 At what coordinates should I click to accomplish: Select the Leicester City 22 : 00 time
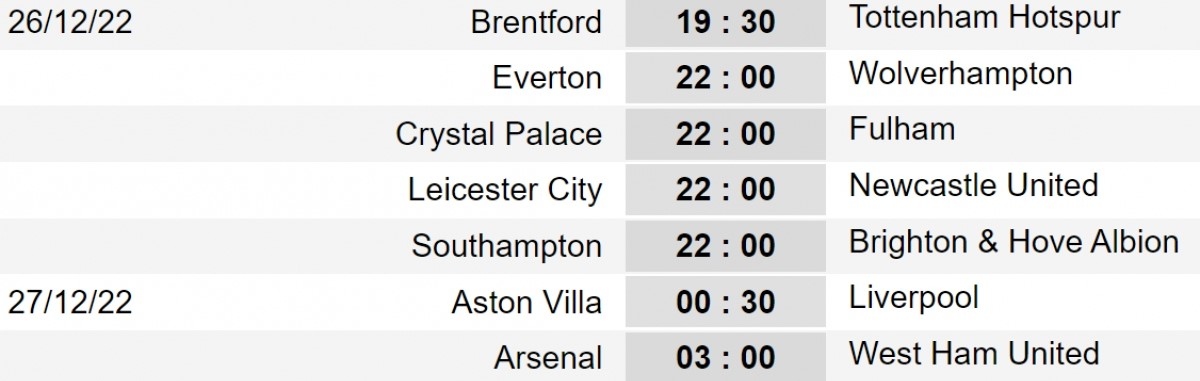[726, 189]
